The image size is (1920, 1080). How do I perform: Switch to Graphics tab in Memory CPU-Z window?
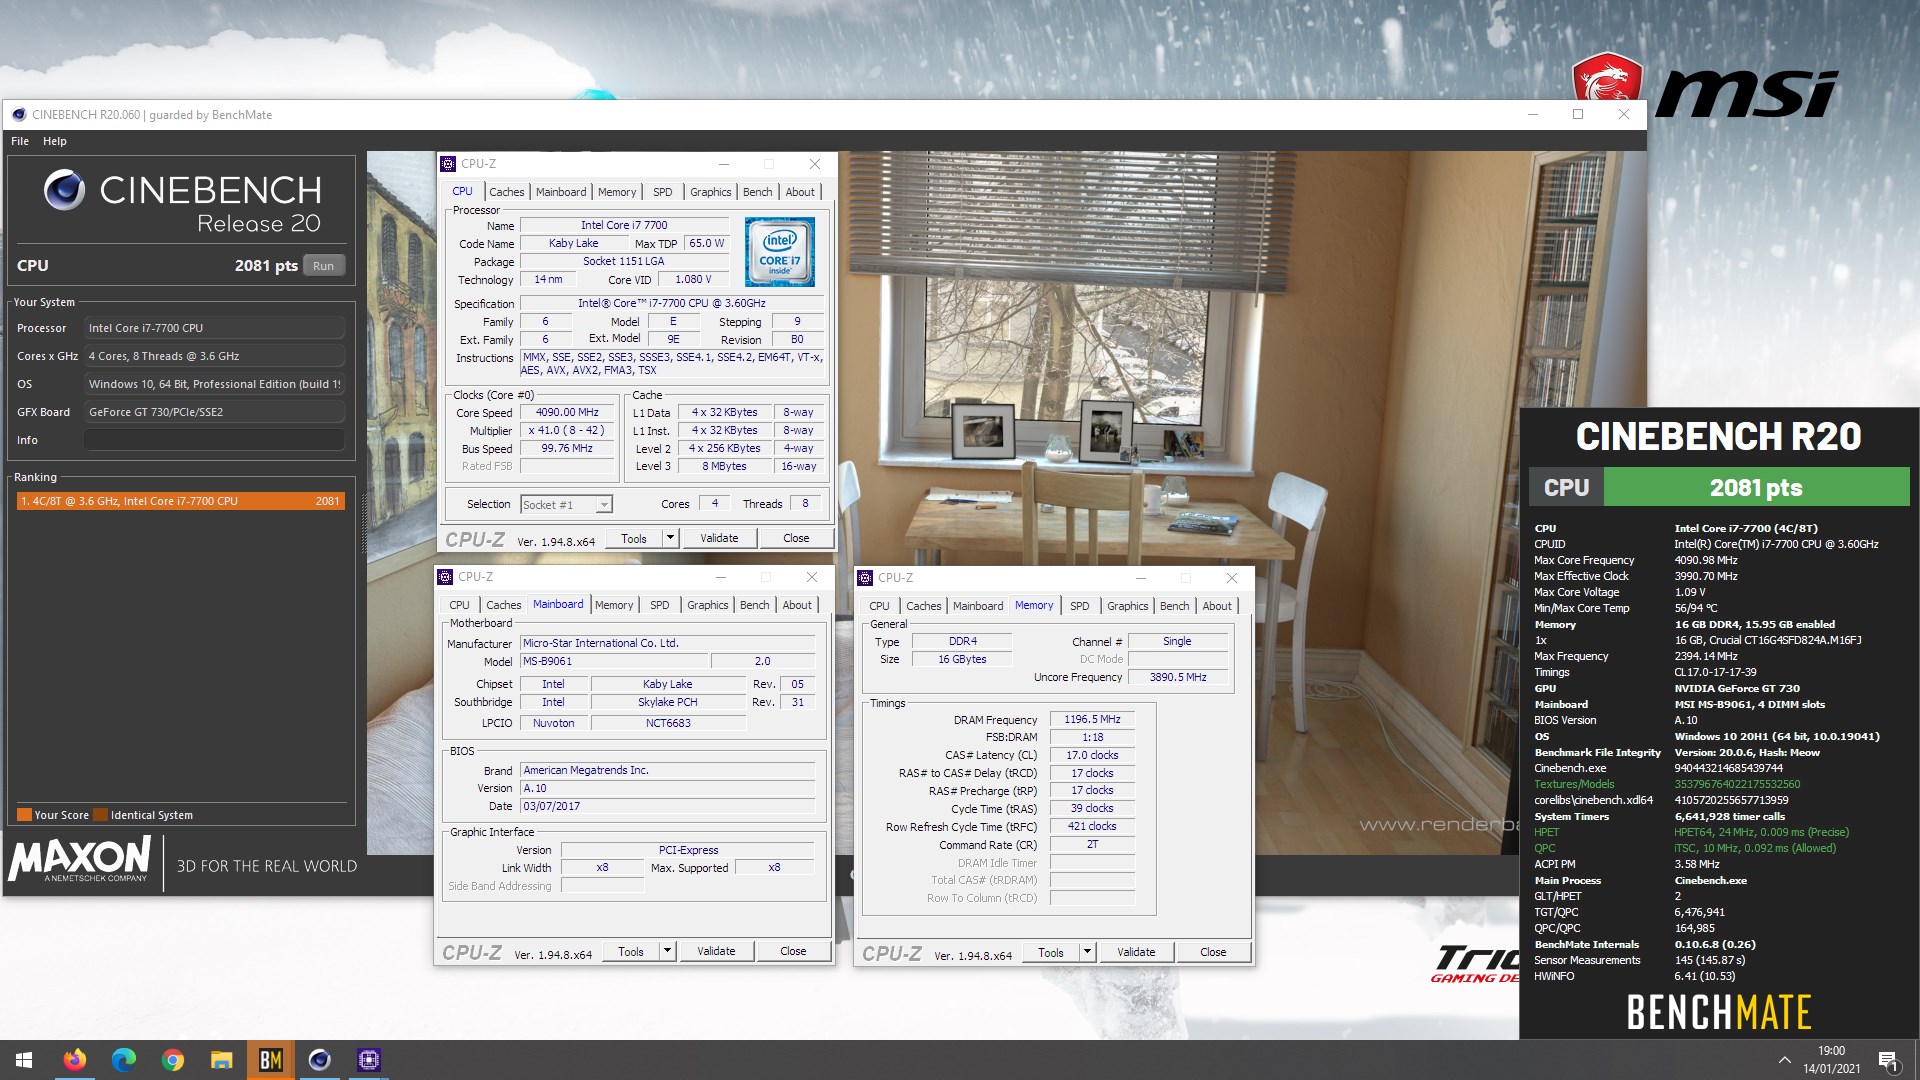click(x=1128, y=606)
